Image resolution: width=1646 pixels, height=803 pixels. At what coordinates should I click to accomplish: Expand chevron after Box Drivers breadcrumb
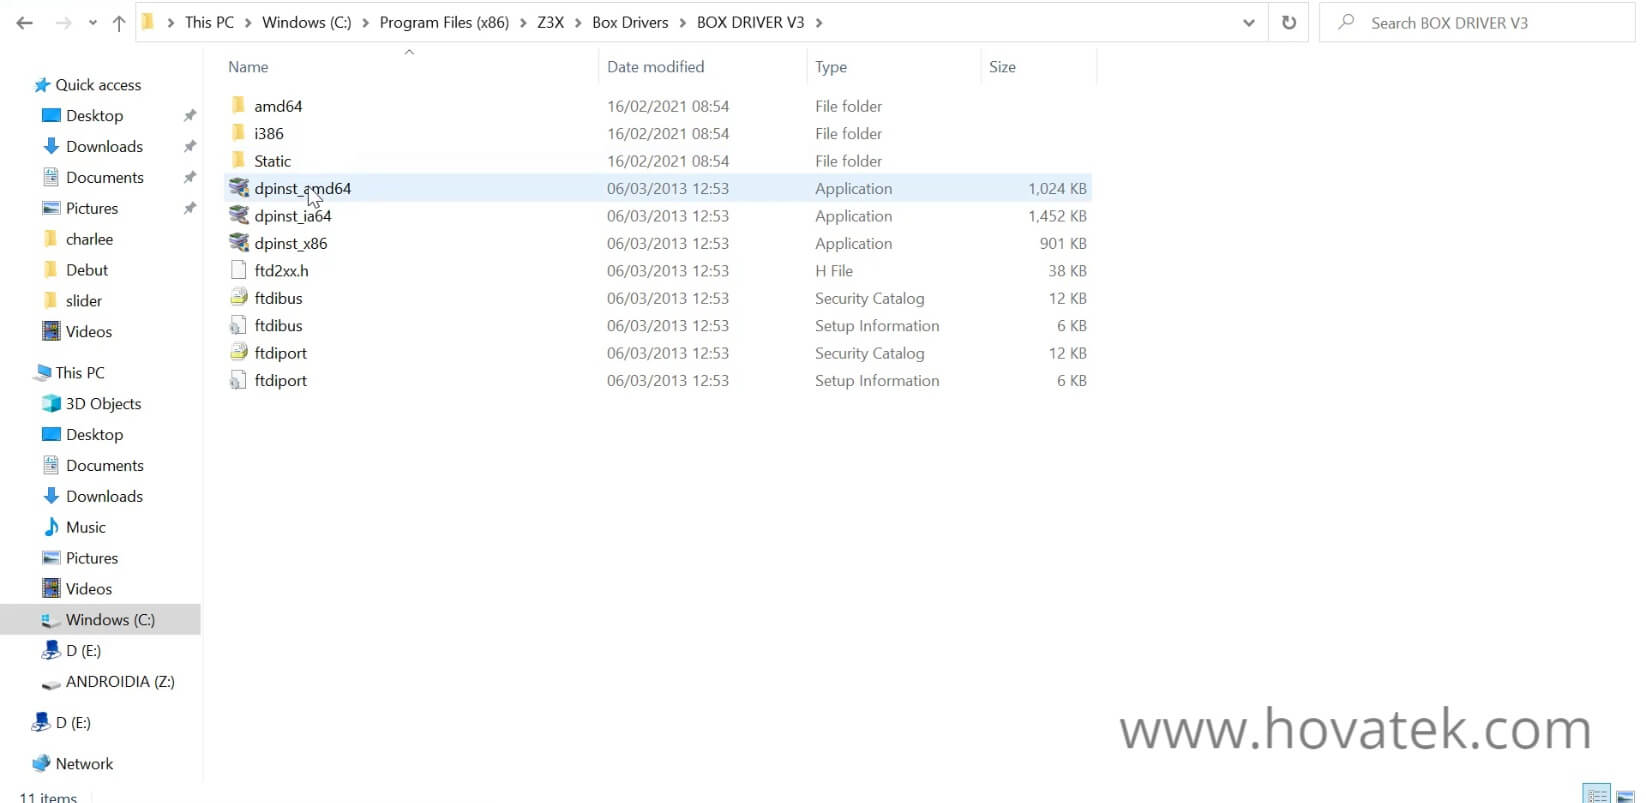point(683,23)
